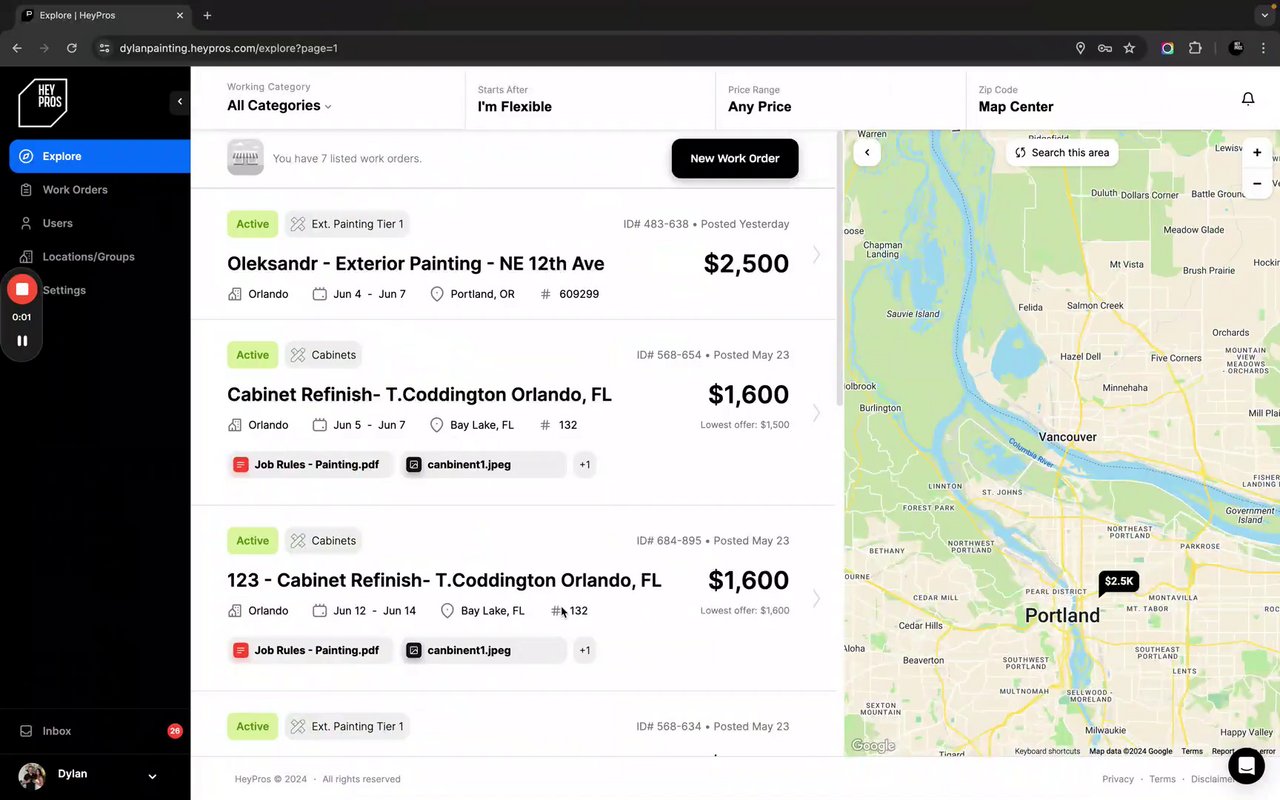
Task: Click the location permission icon in address bar
Action: [1080, 48]
